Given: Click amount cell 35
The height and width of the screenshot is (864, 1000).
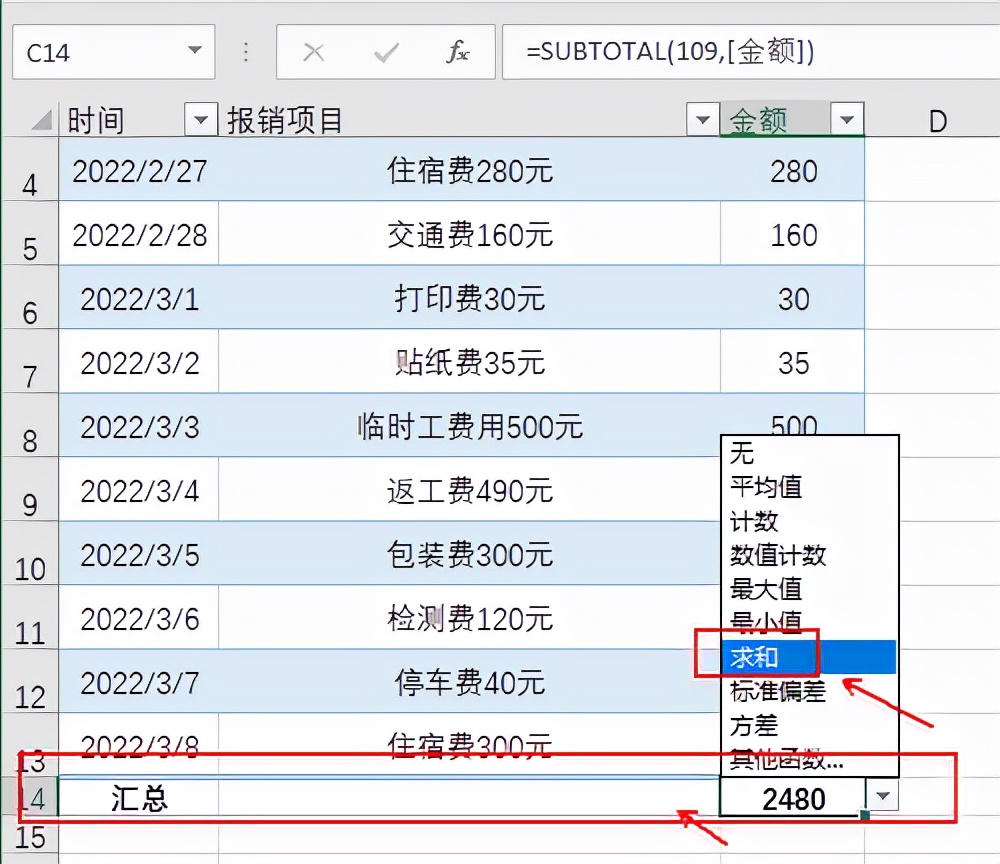Looking at the screenshot, I should click(793, 363).
